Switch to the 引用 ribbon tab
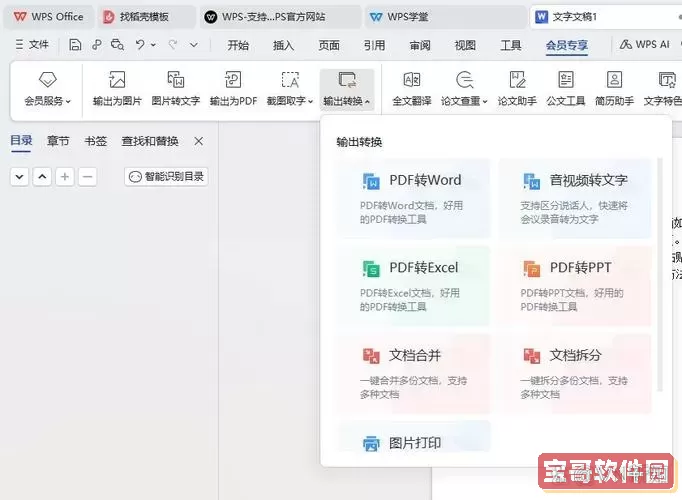Image resolution: width=682 pixels, height=500 pixels. point(374,45)
